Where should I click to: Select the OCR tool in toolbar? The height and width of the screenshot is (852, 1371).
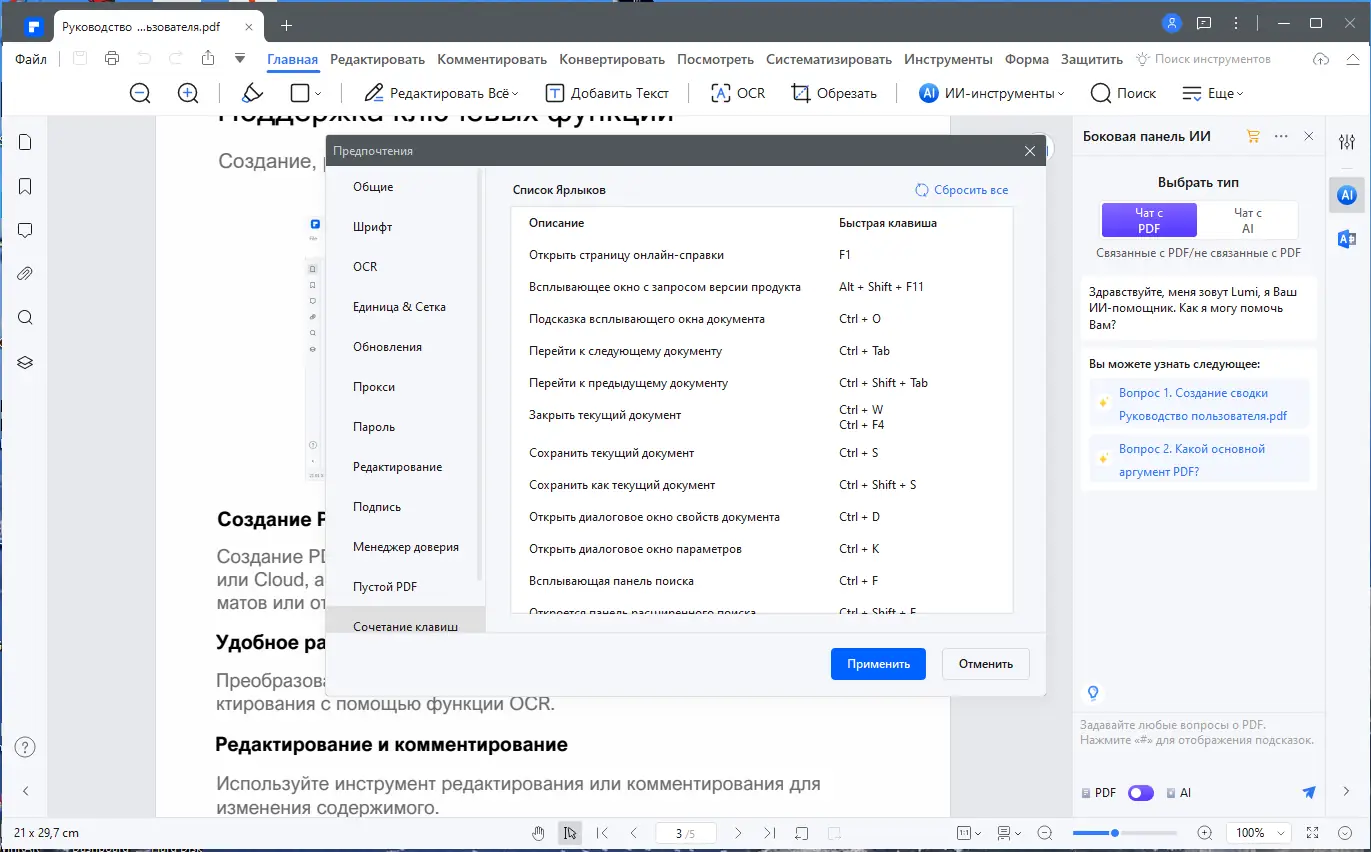[x=737, y=92]
